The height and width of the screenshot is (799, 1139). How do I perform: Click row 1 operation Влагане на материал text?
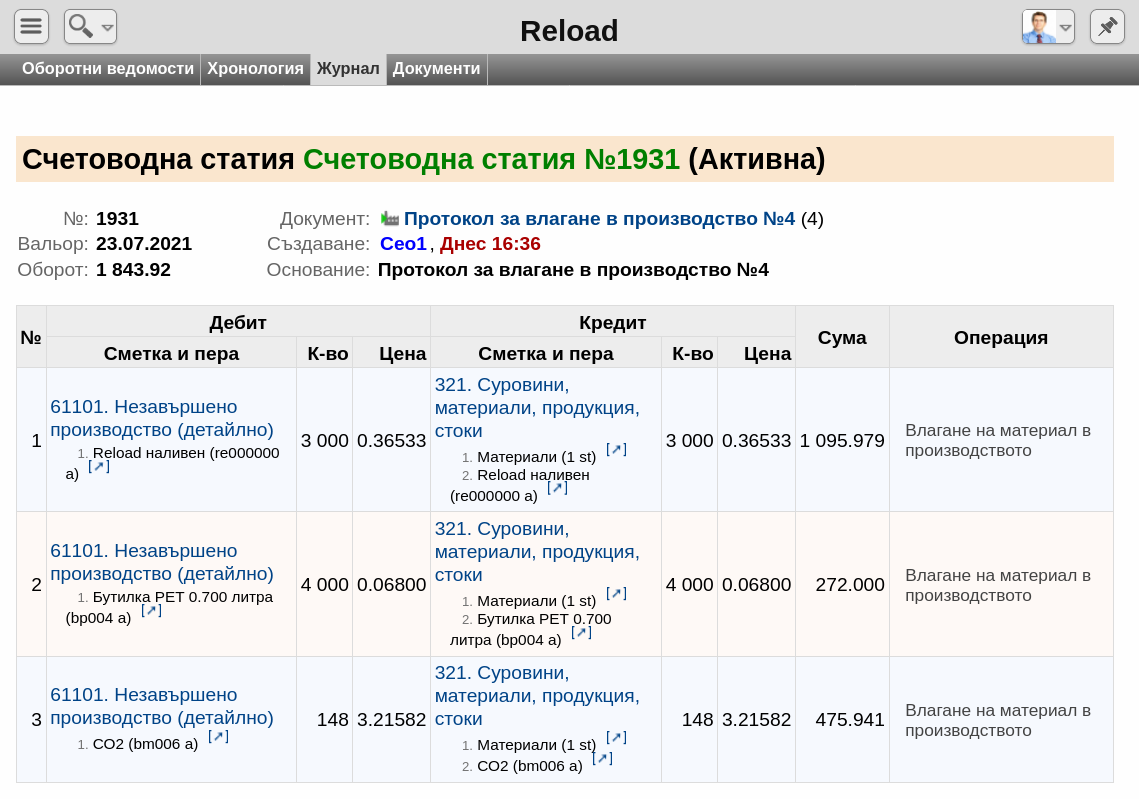click(x=998, y=440)
